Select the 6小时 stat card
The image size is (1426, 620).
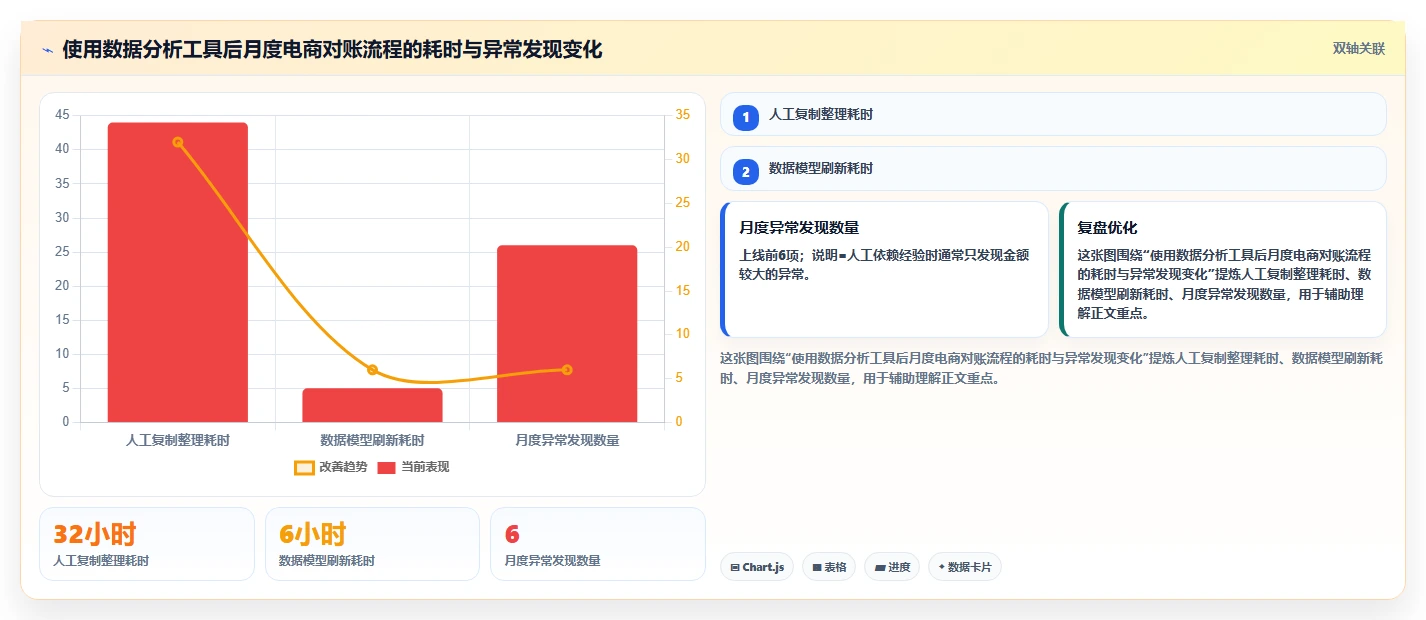coord(372,544)
